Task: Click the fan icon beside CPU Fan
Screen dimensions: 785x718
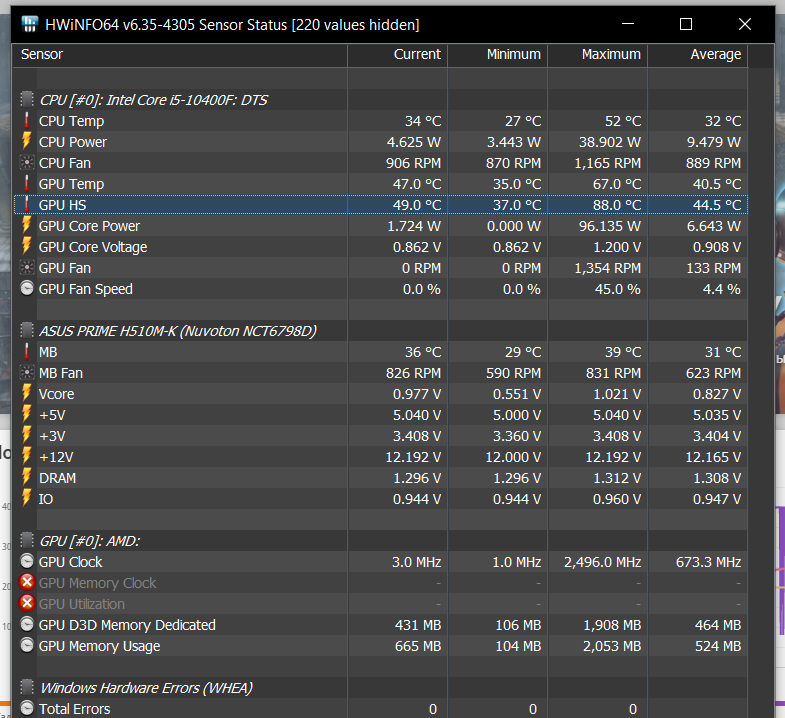Action: pos(27,163)
